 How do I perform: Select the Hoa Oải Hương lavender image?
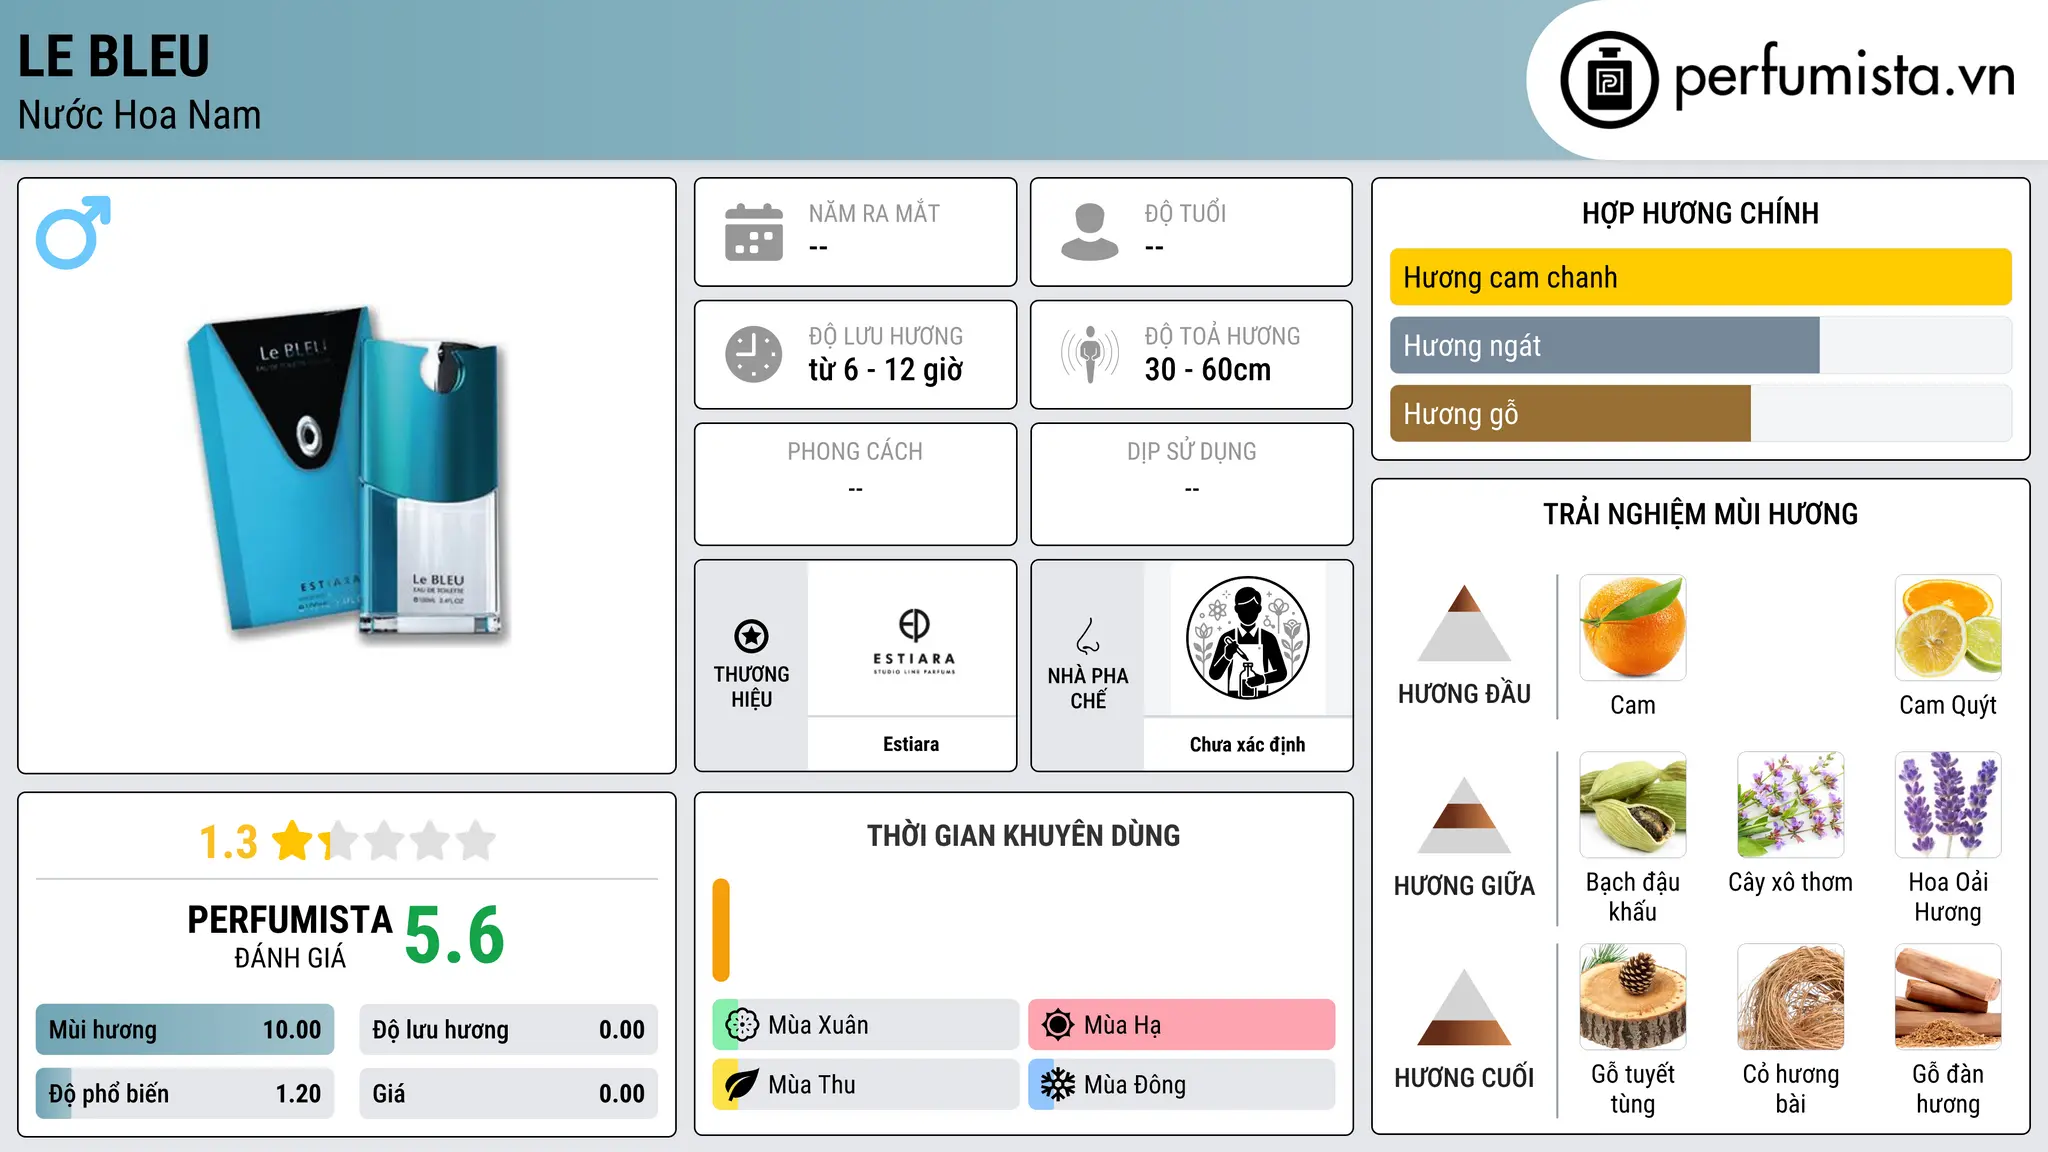1948,805
